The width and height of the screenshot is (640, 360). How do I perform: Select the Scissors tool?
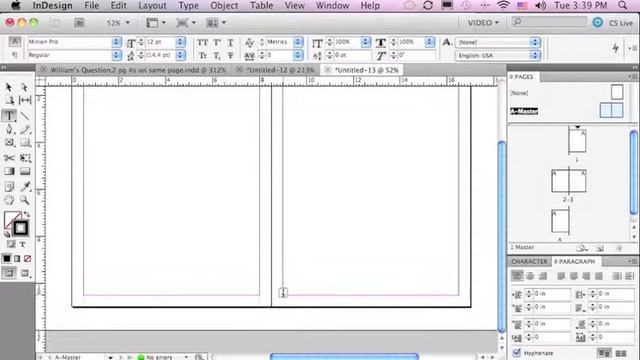point(9,158)
